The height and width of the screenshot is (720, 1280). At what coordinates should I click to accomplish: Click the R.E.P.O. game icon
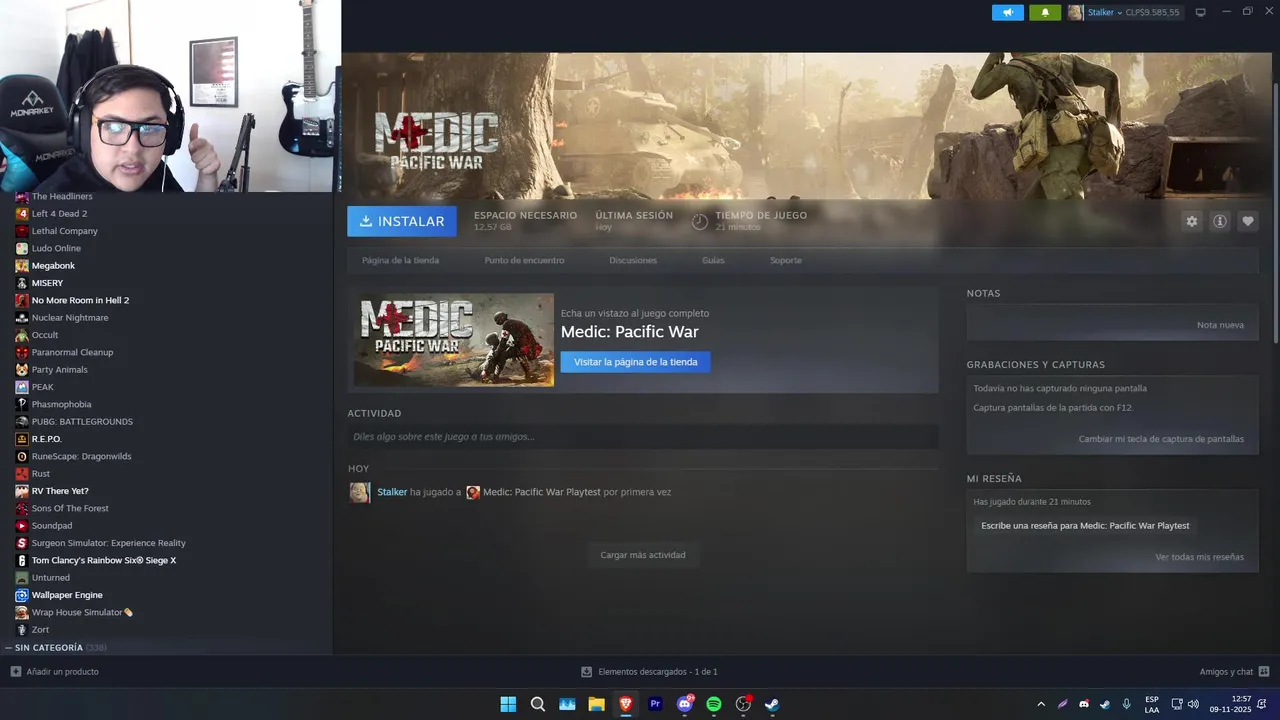click(22, 439)
